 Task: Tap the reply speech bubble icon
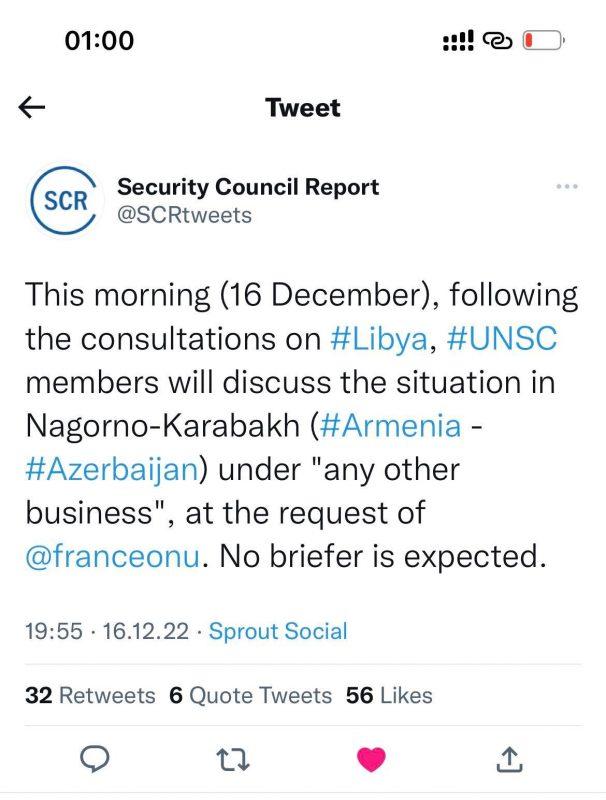point(94,758)
